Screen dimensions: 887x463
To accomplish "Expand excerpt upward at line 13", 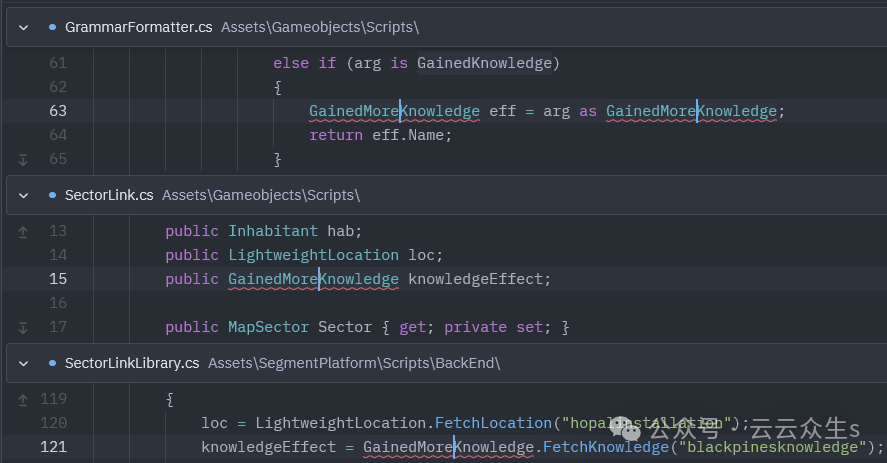I will click(x=23, y=232).
